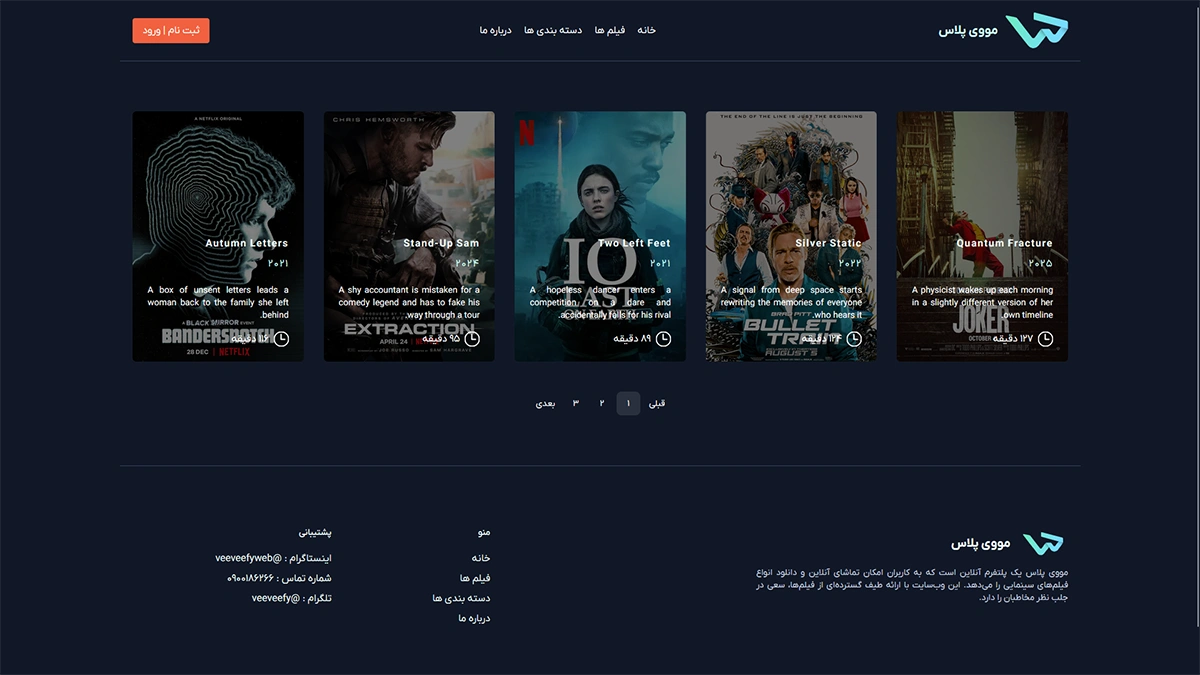Click the footer فیلم ها link
Viewport: 1200px width, 675px height.
tap(475, 578)
